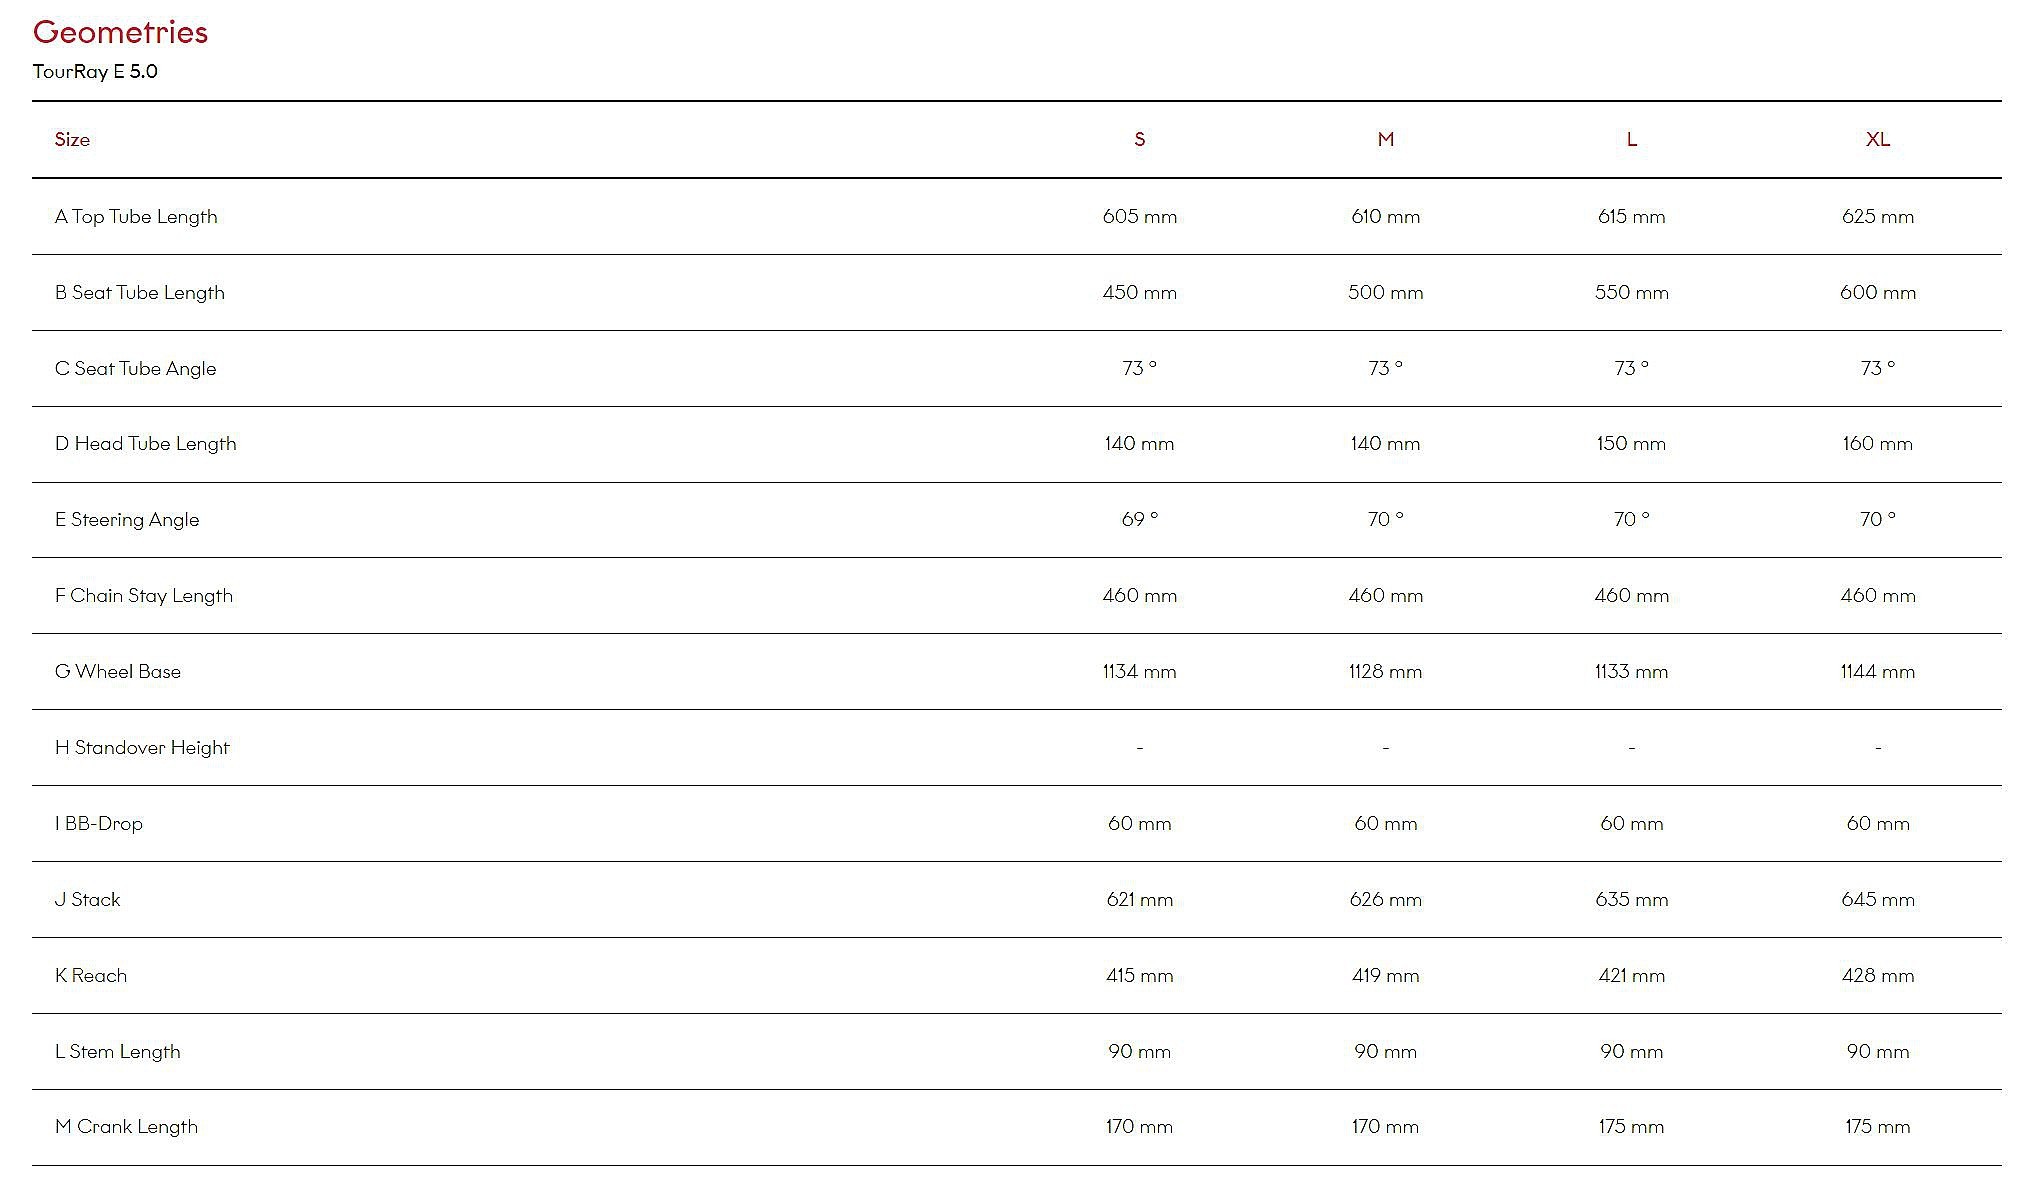Click the A Top Tube Length row label

pos(136,216)
